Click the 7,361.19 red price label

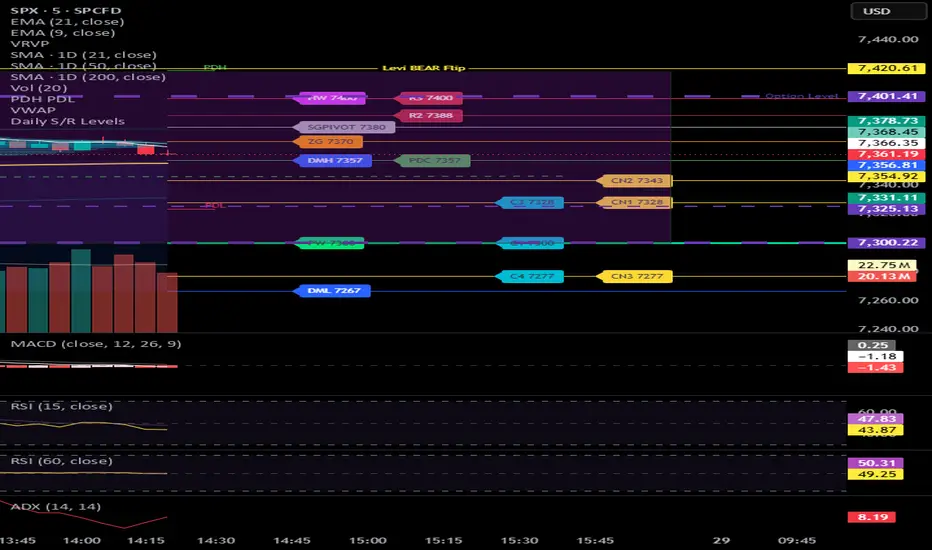[x=886, y=154]
